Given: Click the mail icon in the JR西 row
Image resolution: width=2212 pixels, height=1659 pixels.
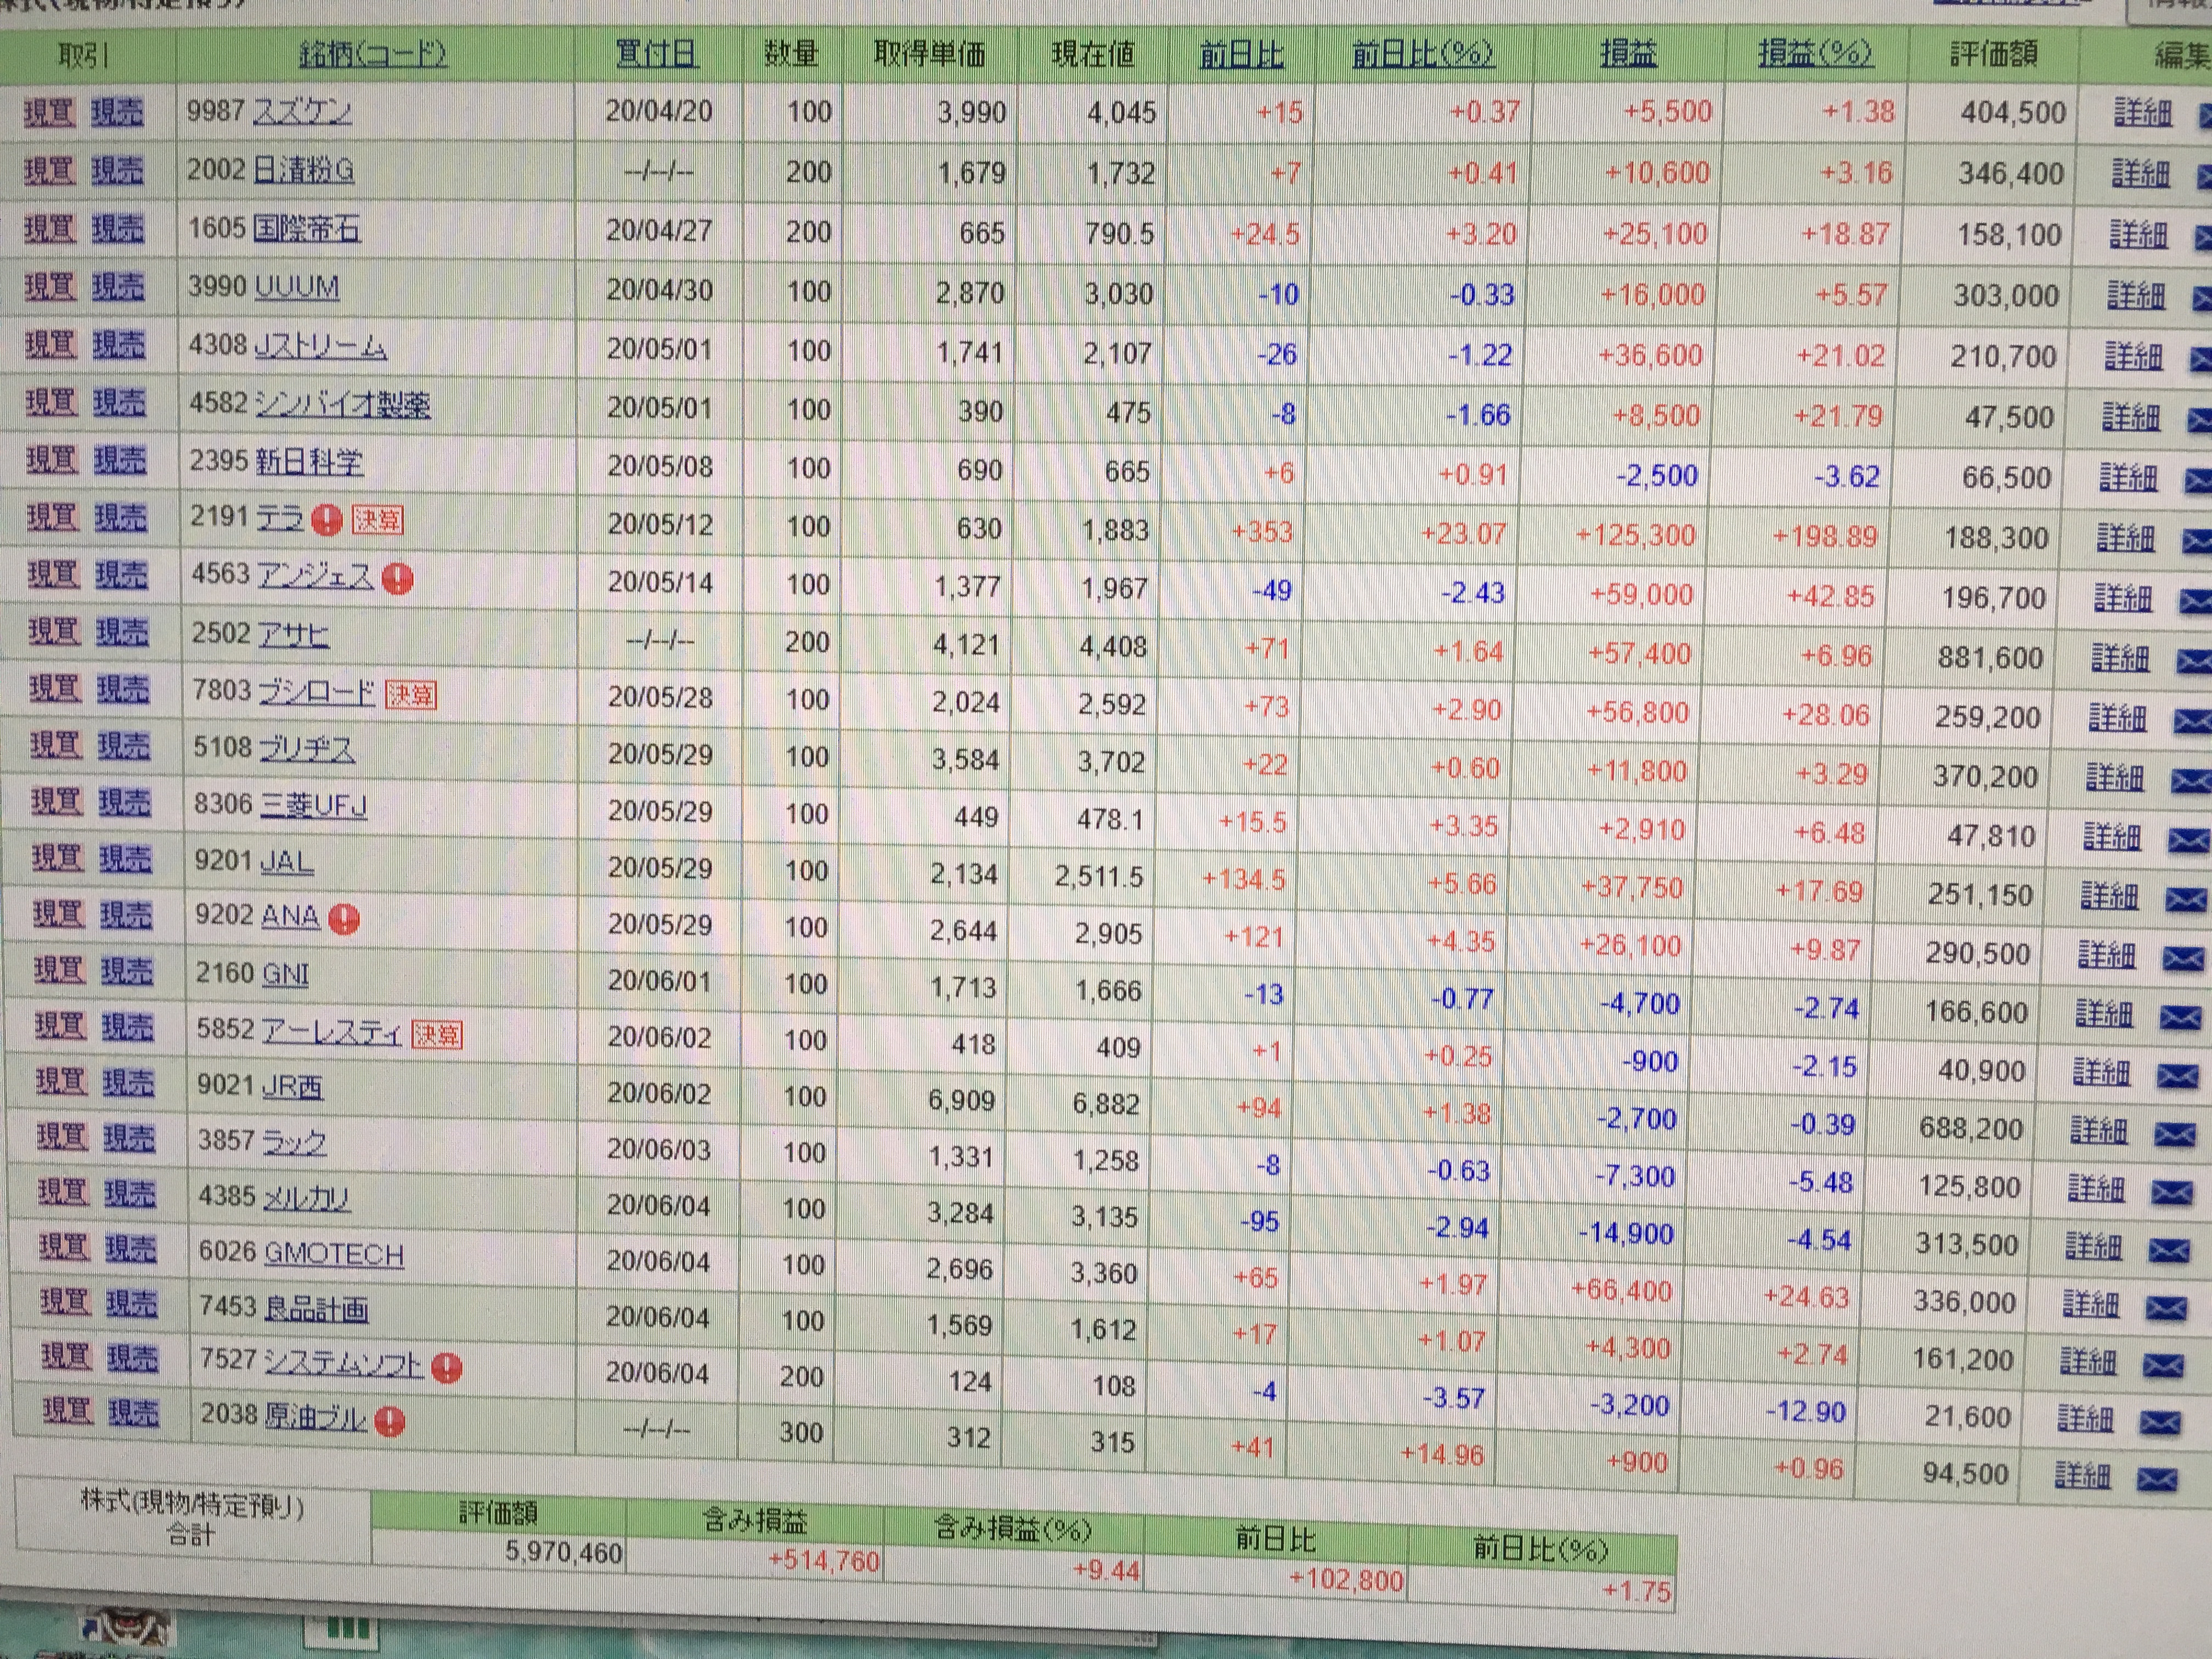Looking at the screenshot, I should click(x=2175, y=1134).
